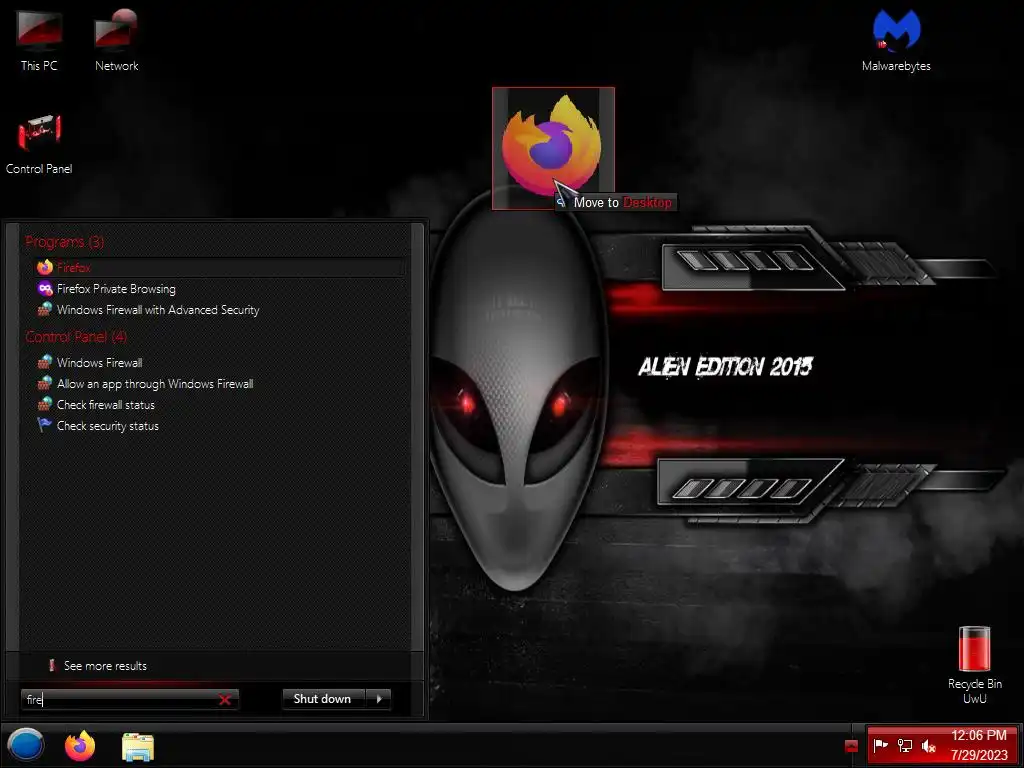Open the Malwarebytes desktop shortcut
This screenshot has height=768, width=1024.
(896, 39)
